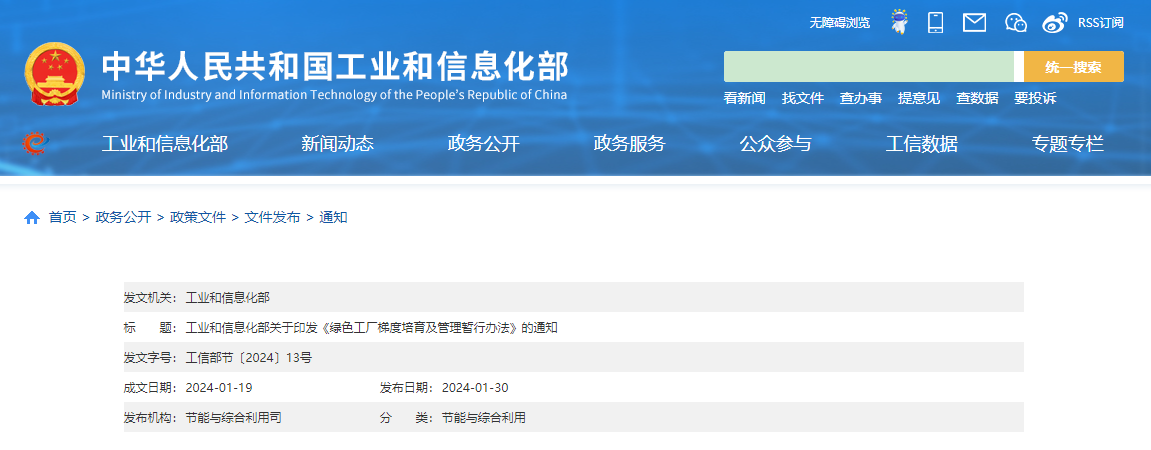Click the email envelope icon
The image size is (1151, 450).
(974, 22)
